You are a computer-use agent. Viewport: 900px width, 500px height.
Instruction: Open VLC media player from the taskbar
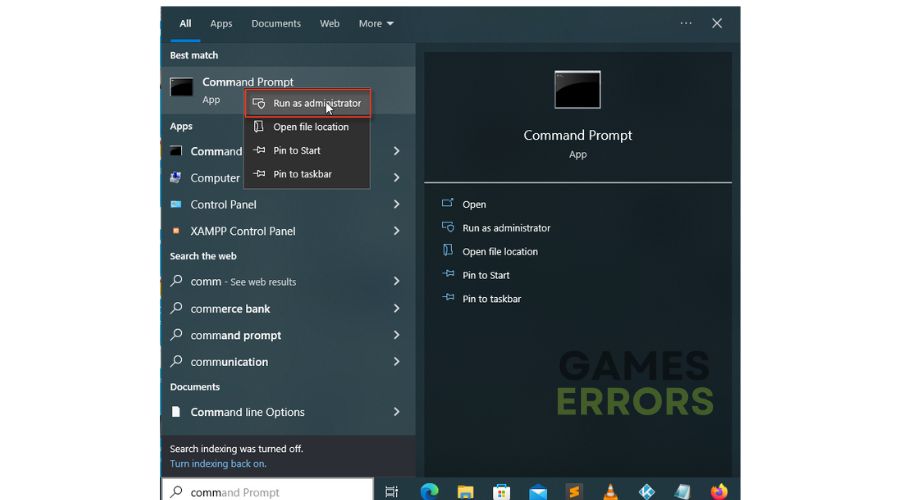(610, 491)
